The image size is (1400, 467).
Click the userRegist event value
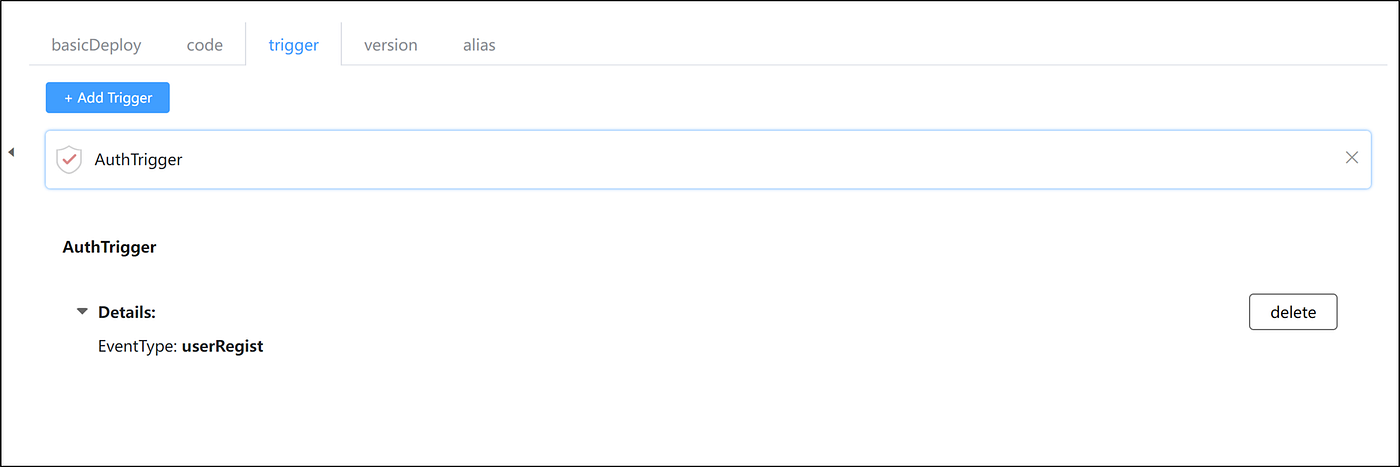click(222, 347)
